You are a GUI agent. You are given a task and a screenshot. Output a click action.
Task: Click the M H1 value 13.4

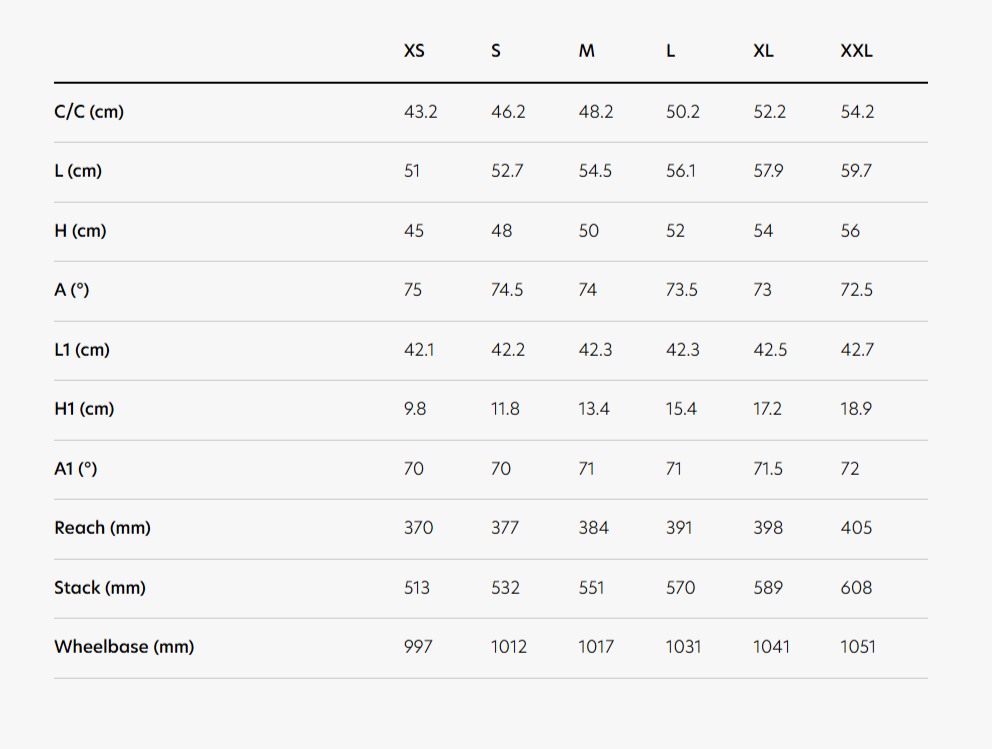pos(594,409)
